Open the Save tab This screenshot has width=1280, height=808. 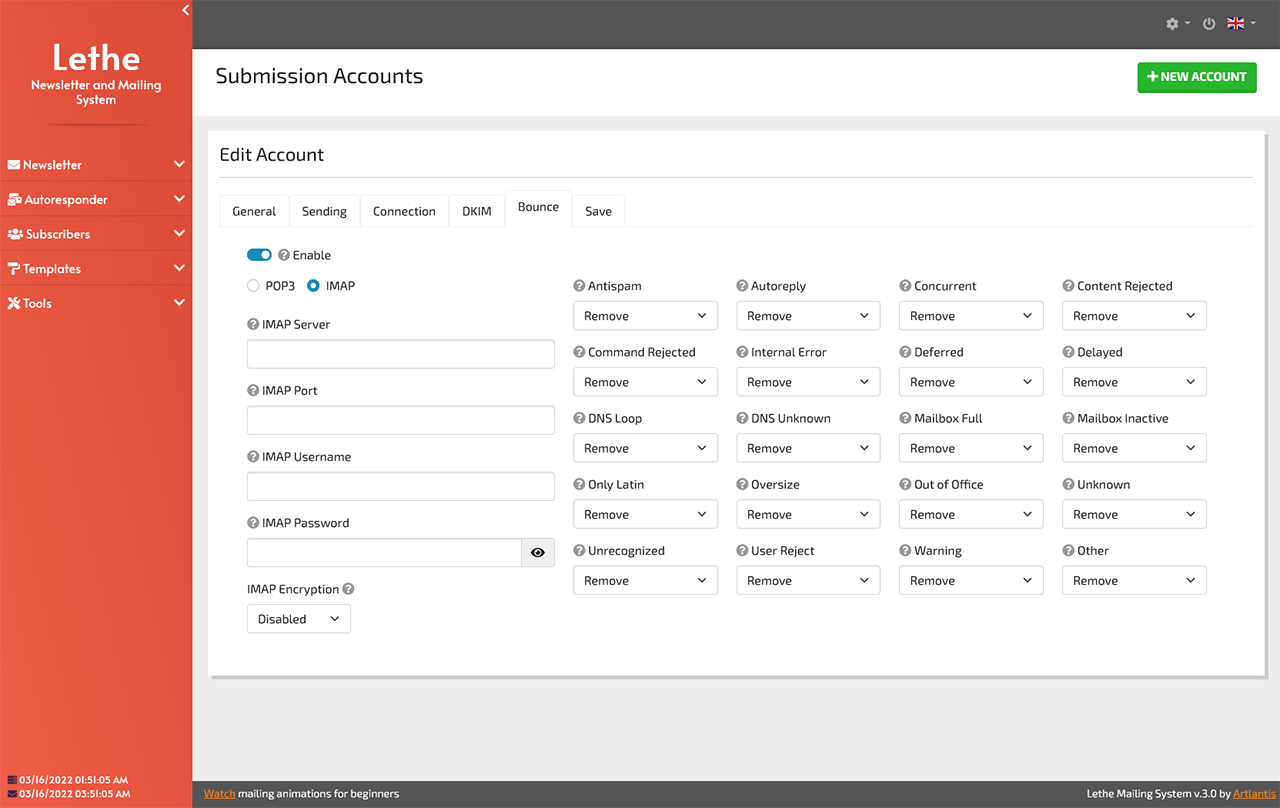[x=598, y=211]
